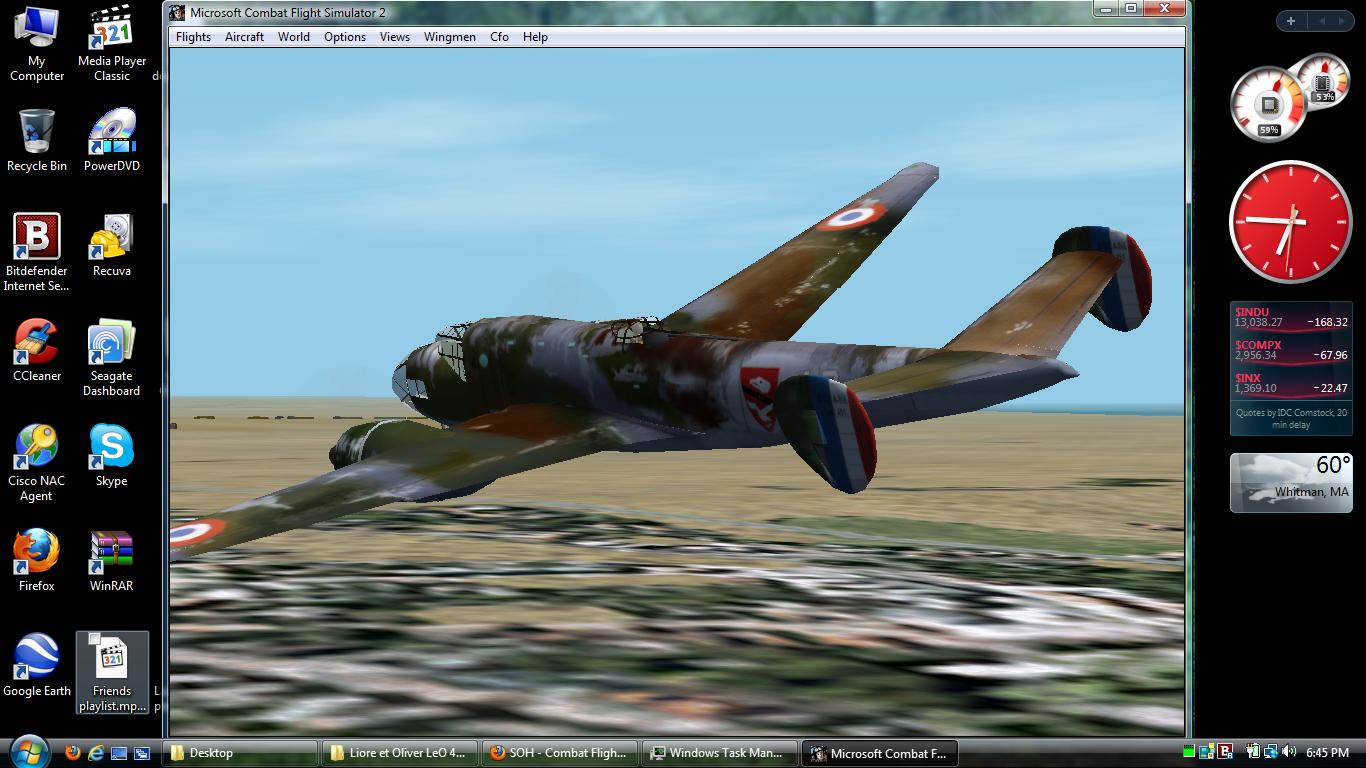Image resolution: width=1366 pixels, height=768 pixels.
Task: Select the Google Earth desktop icon
Action: click(x=37, y=665)
